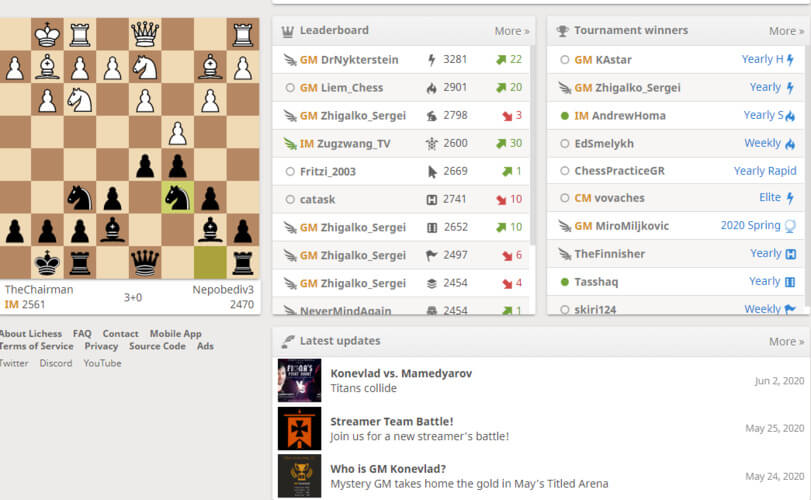Click the offline status circle beside Liem_Chess
This screenshot has height=500, width=811.
[290, 88]
